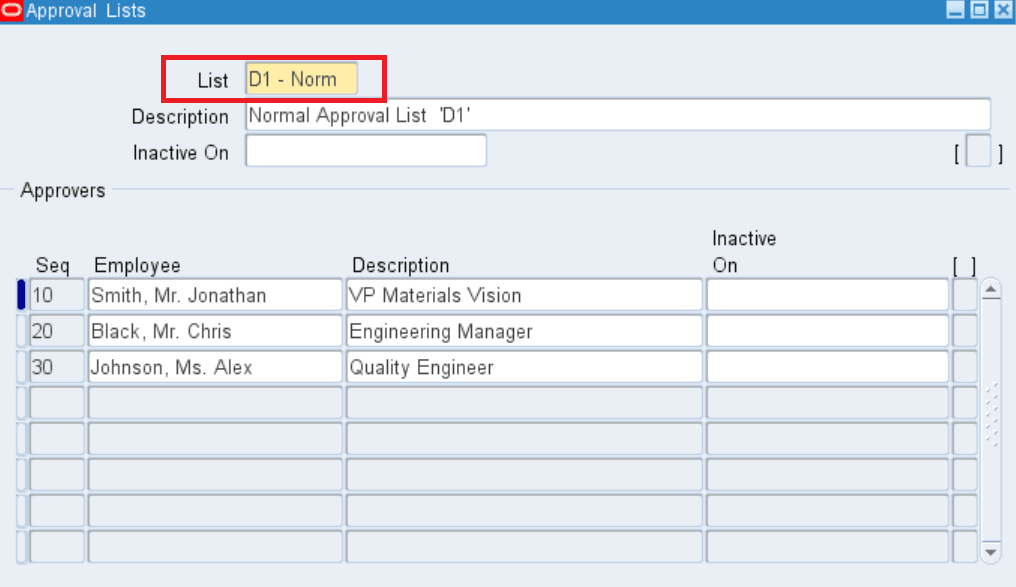Click the description field reading Engineering Manager
The height and width of the screenshot is (587, 1016).
point(520,330)
